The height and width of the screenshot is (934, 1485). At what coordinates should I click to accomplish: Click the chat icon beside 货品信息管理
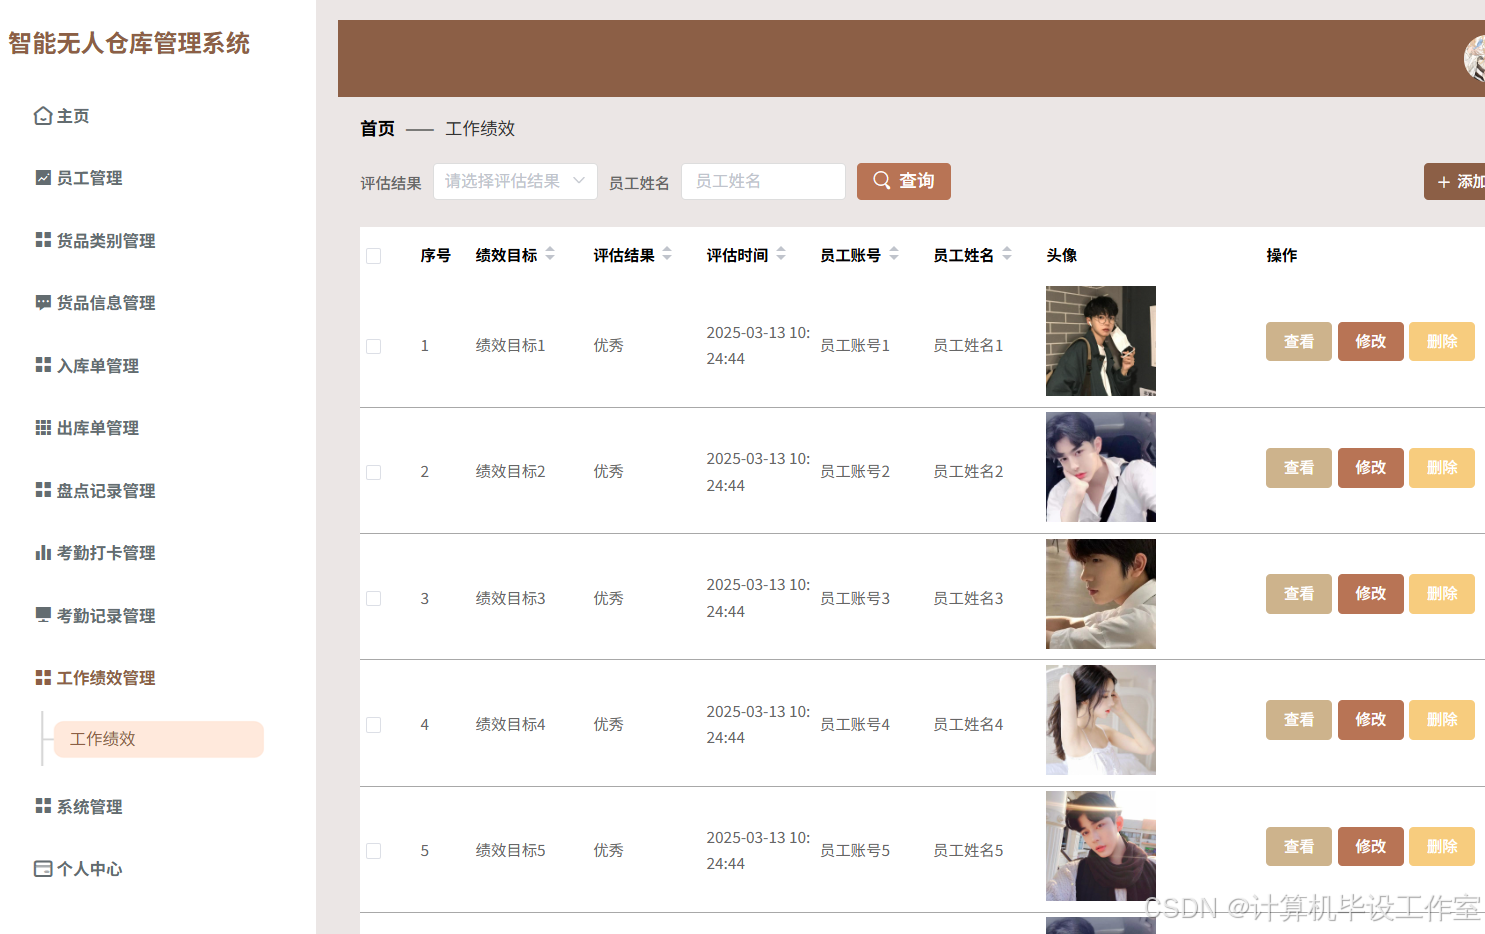click(x=43, y=303)
